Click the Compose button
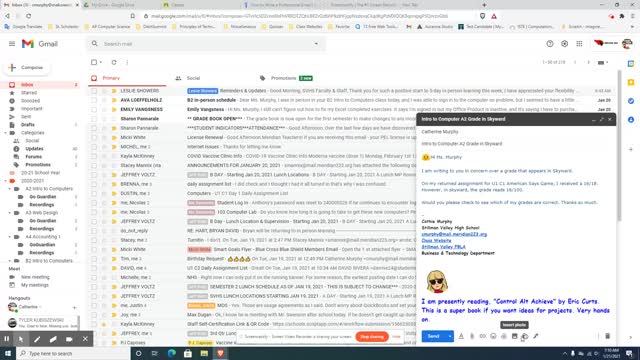This screenshot has width=640, height=360. click(26, 67)
